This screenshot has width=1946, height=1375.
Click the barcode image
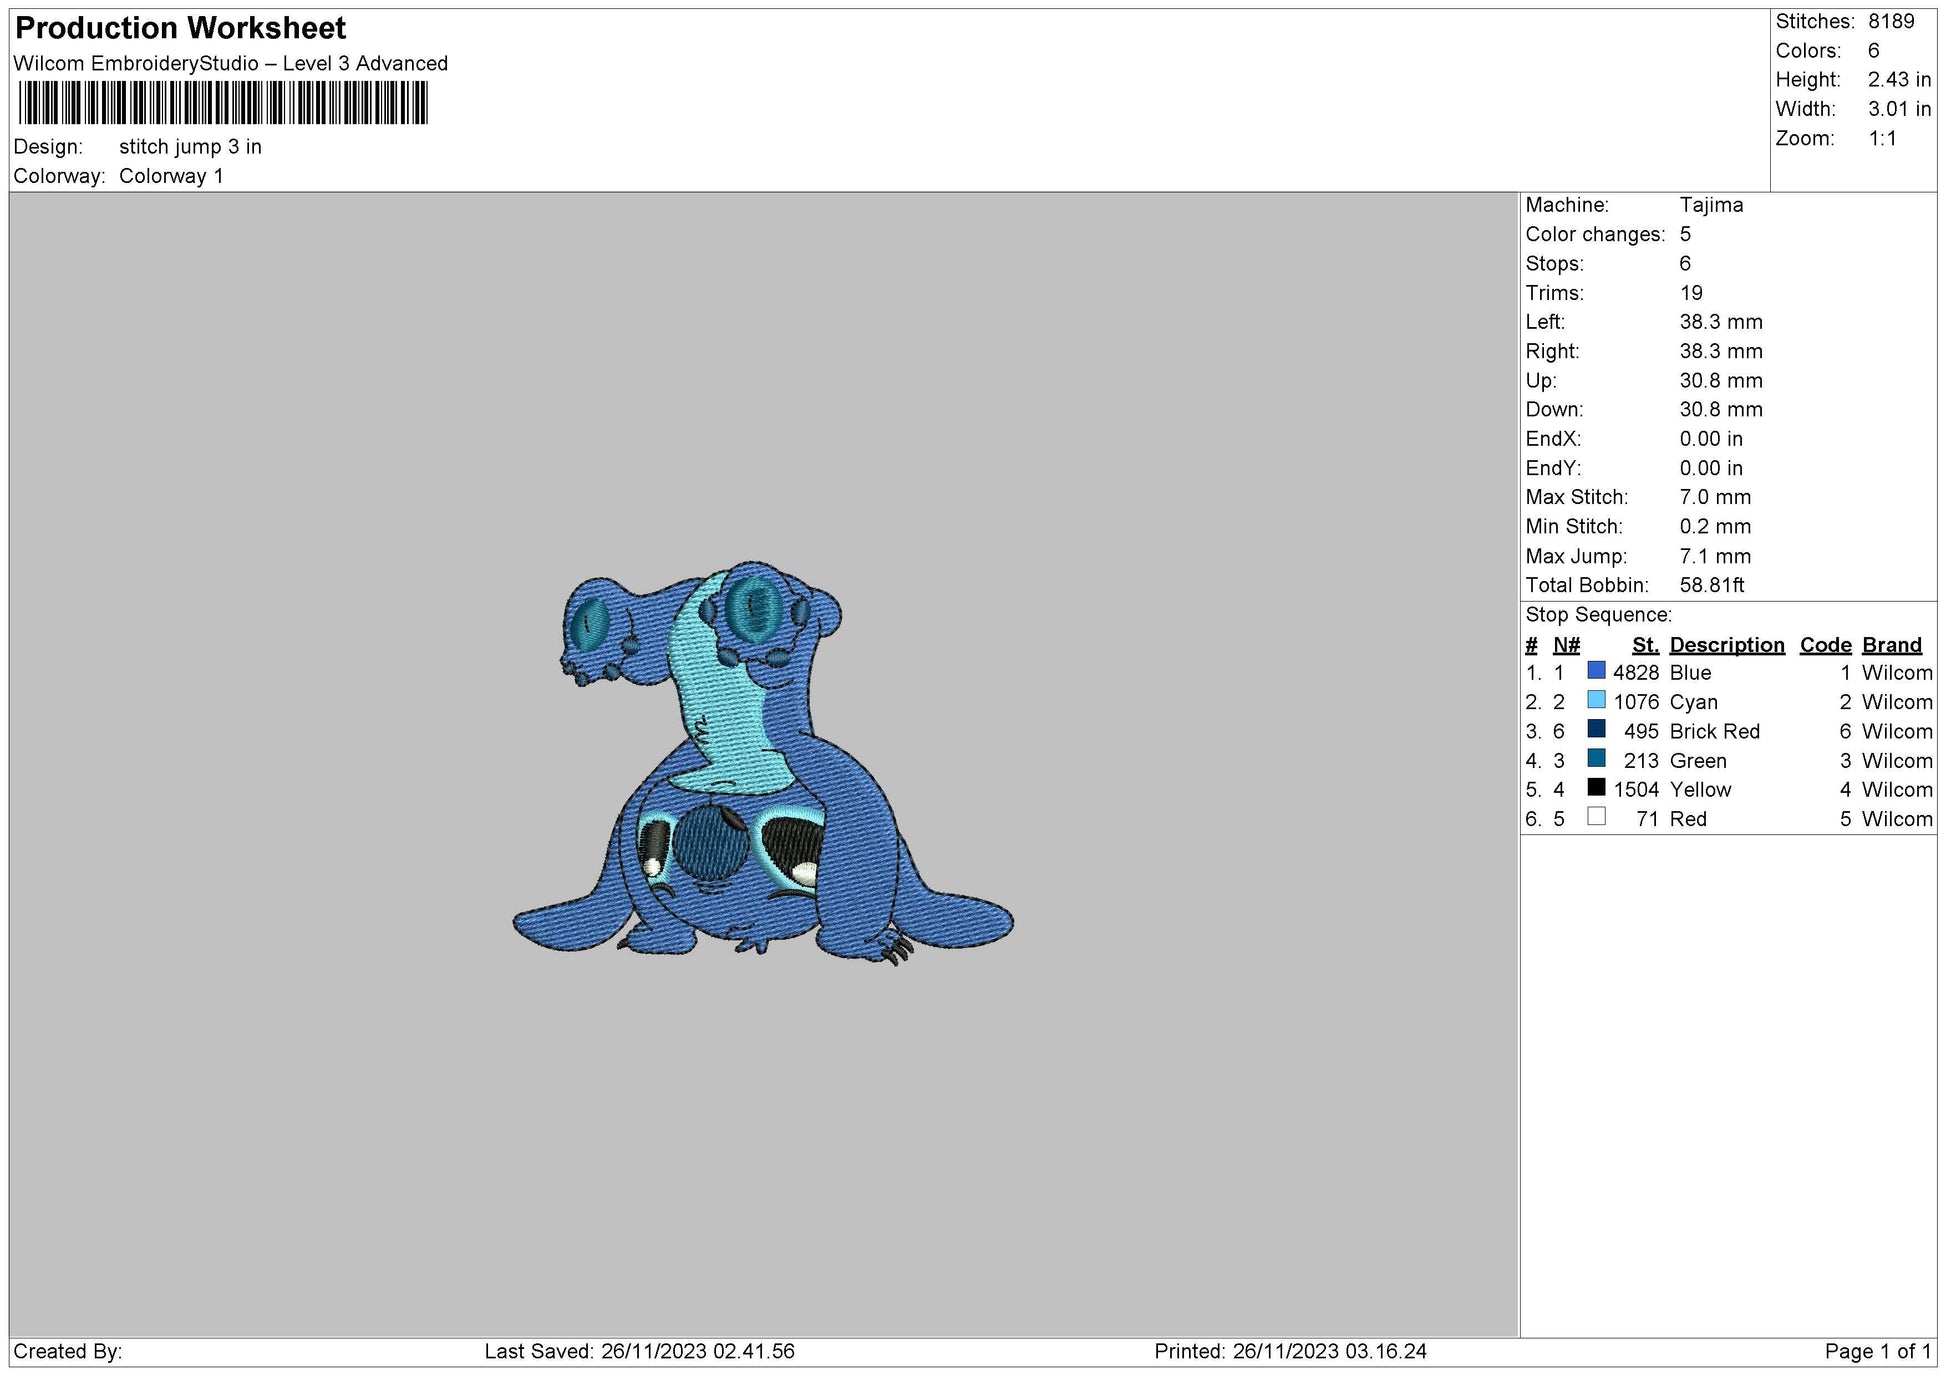tap(223, 103)
